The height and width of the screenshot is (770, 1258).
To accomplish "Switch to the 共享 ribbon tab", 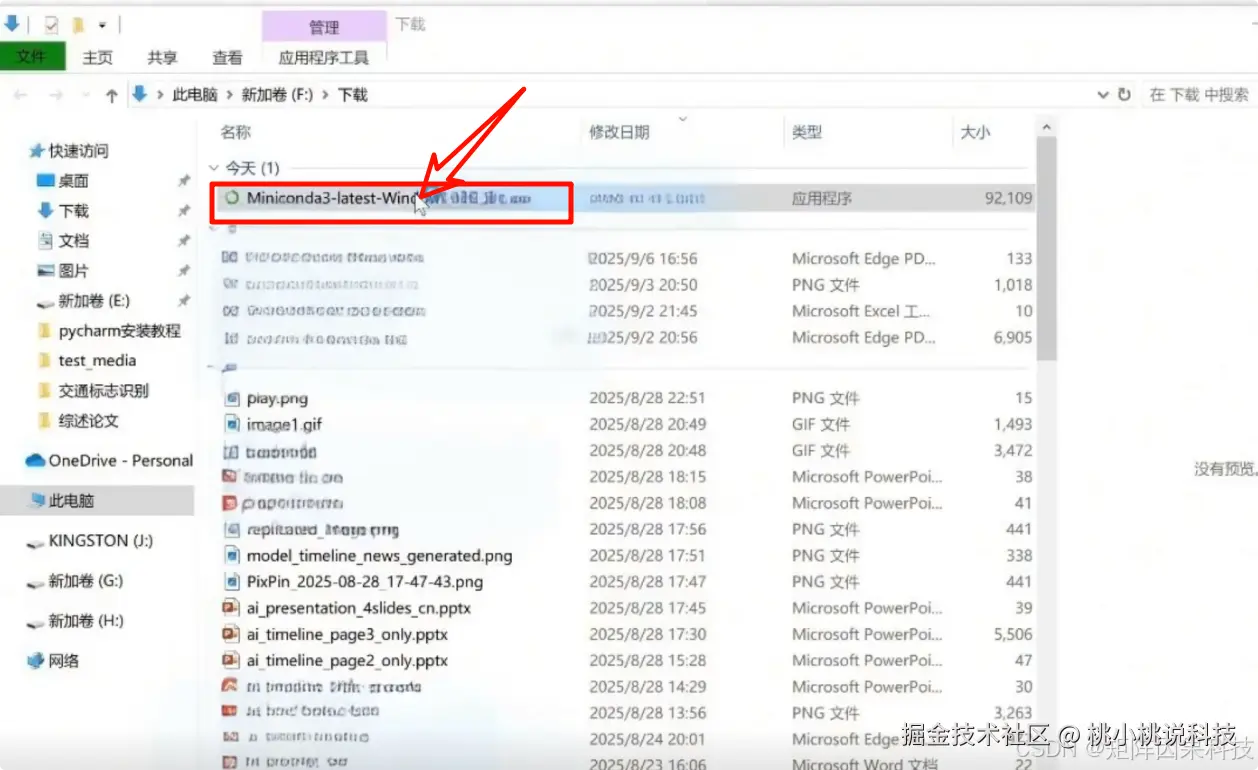I will pos(162,57).
